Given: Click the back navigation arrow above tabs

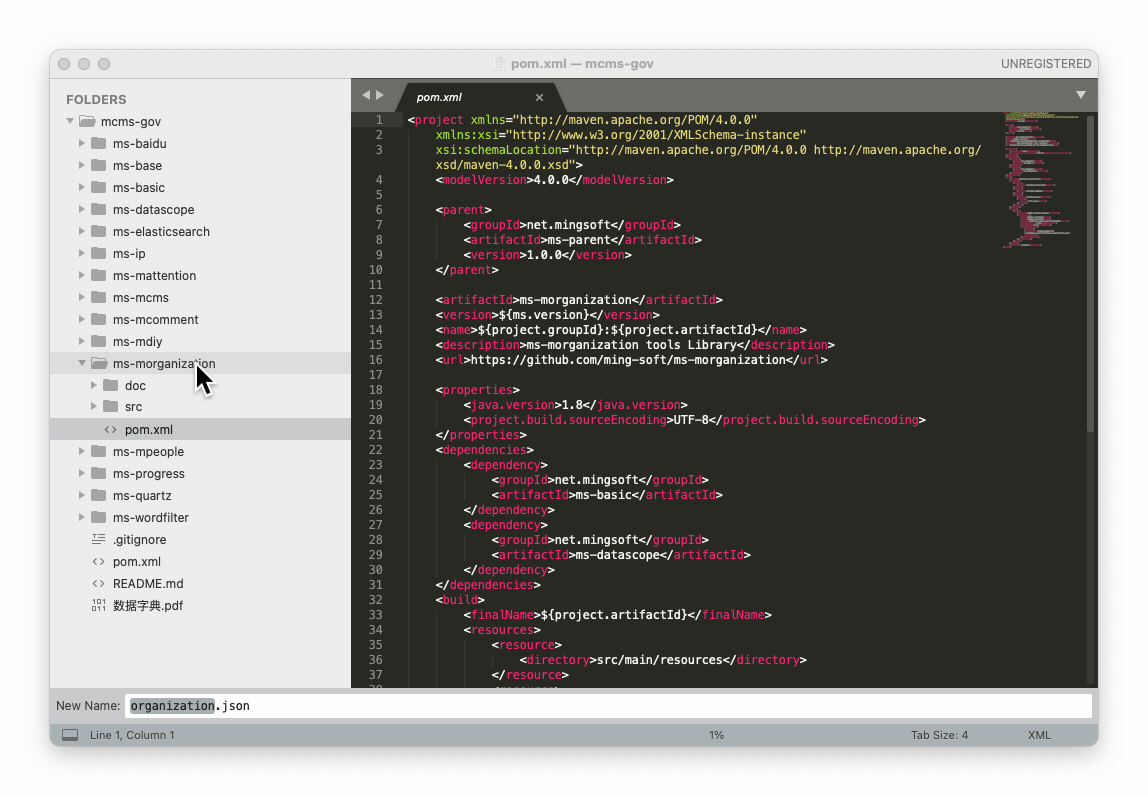Looking at the screenshot, I should pos(366,96).
